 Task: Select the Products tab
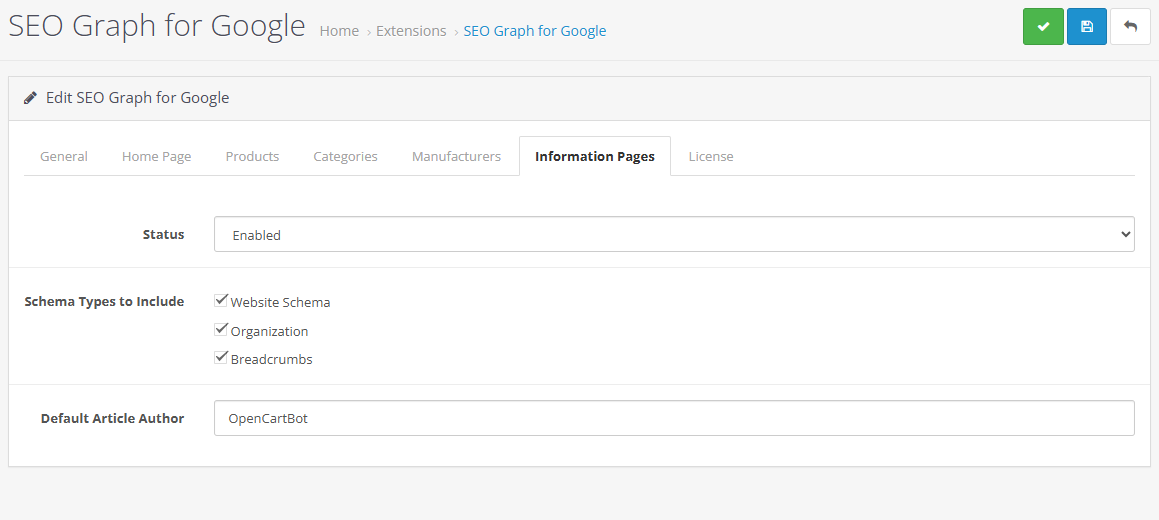[252, 156]
